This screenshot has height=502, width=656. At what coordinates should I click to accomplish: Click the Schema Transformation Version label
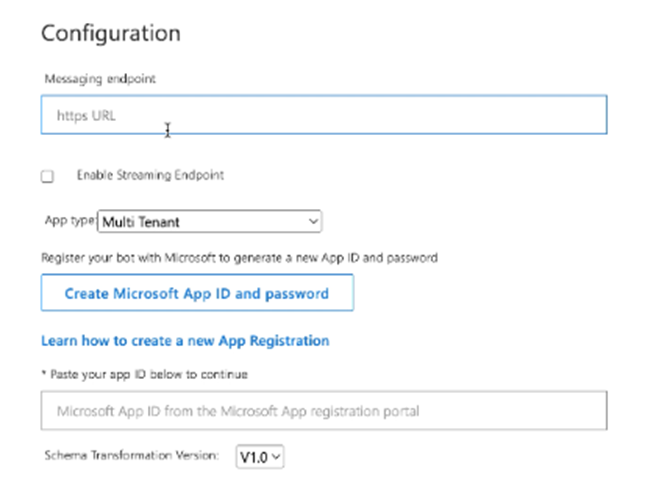(131, 456)
